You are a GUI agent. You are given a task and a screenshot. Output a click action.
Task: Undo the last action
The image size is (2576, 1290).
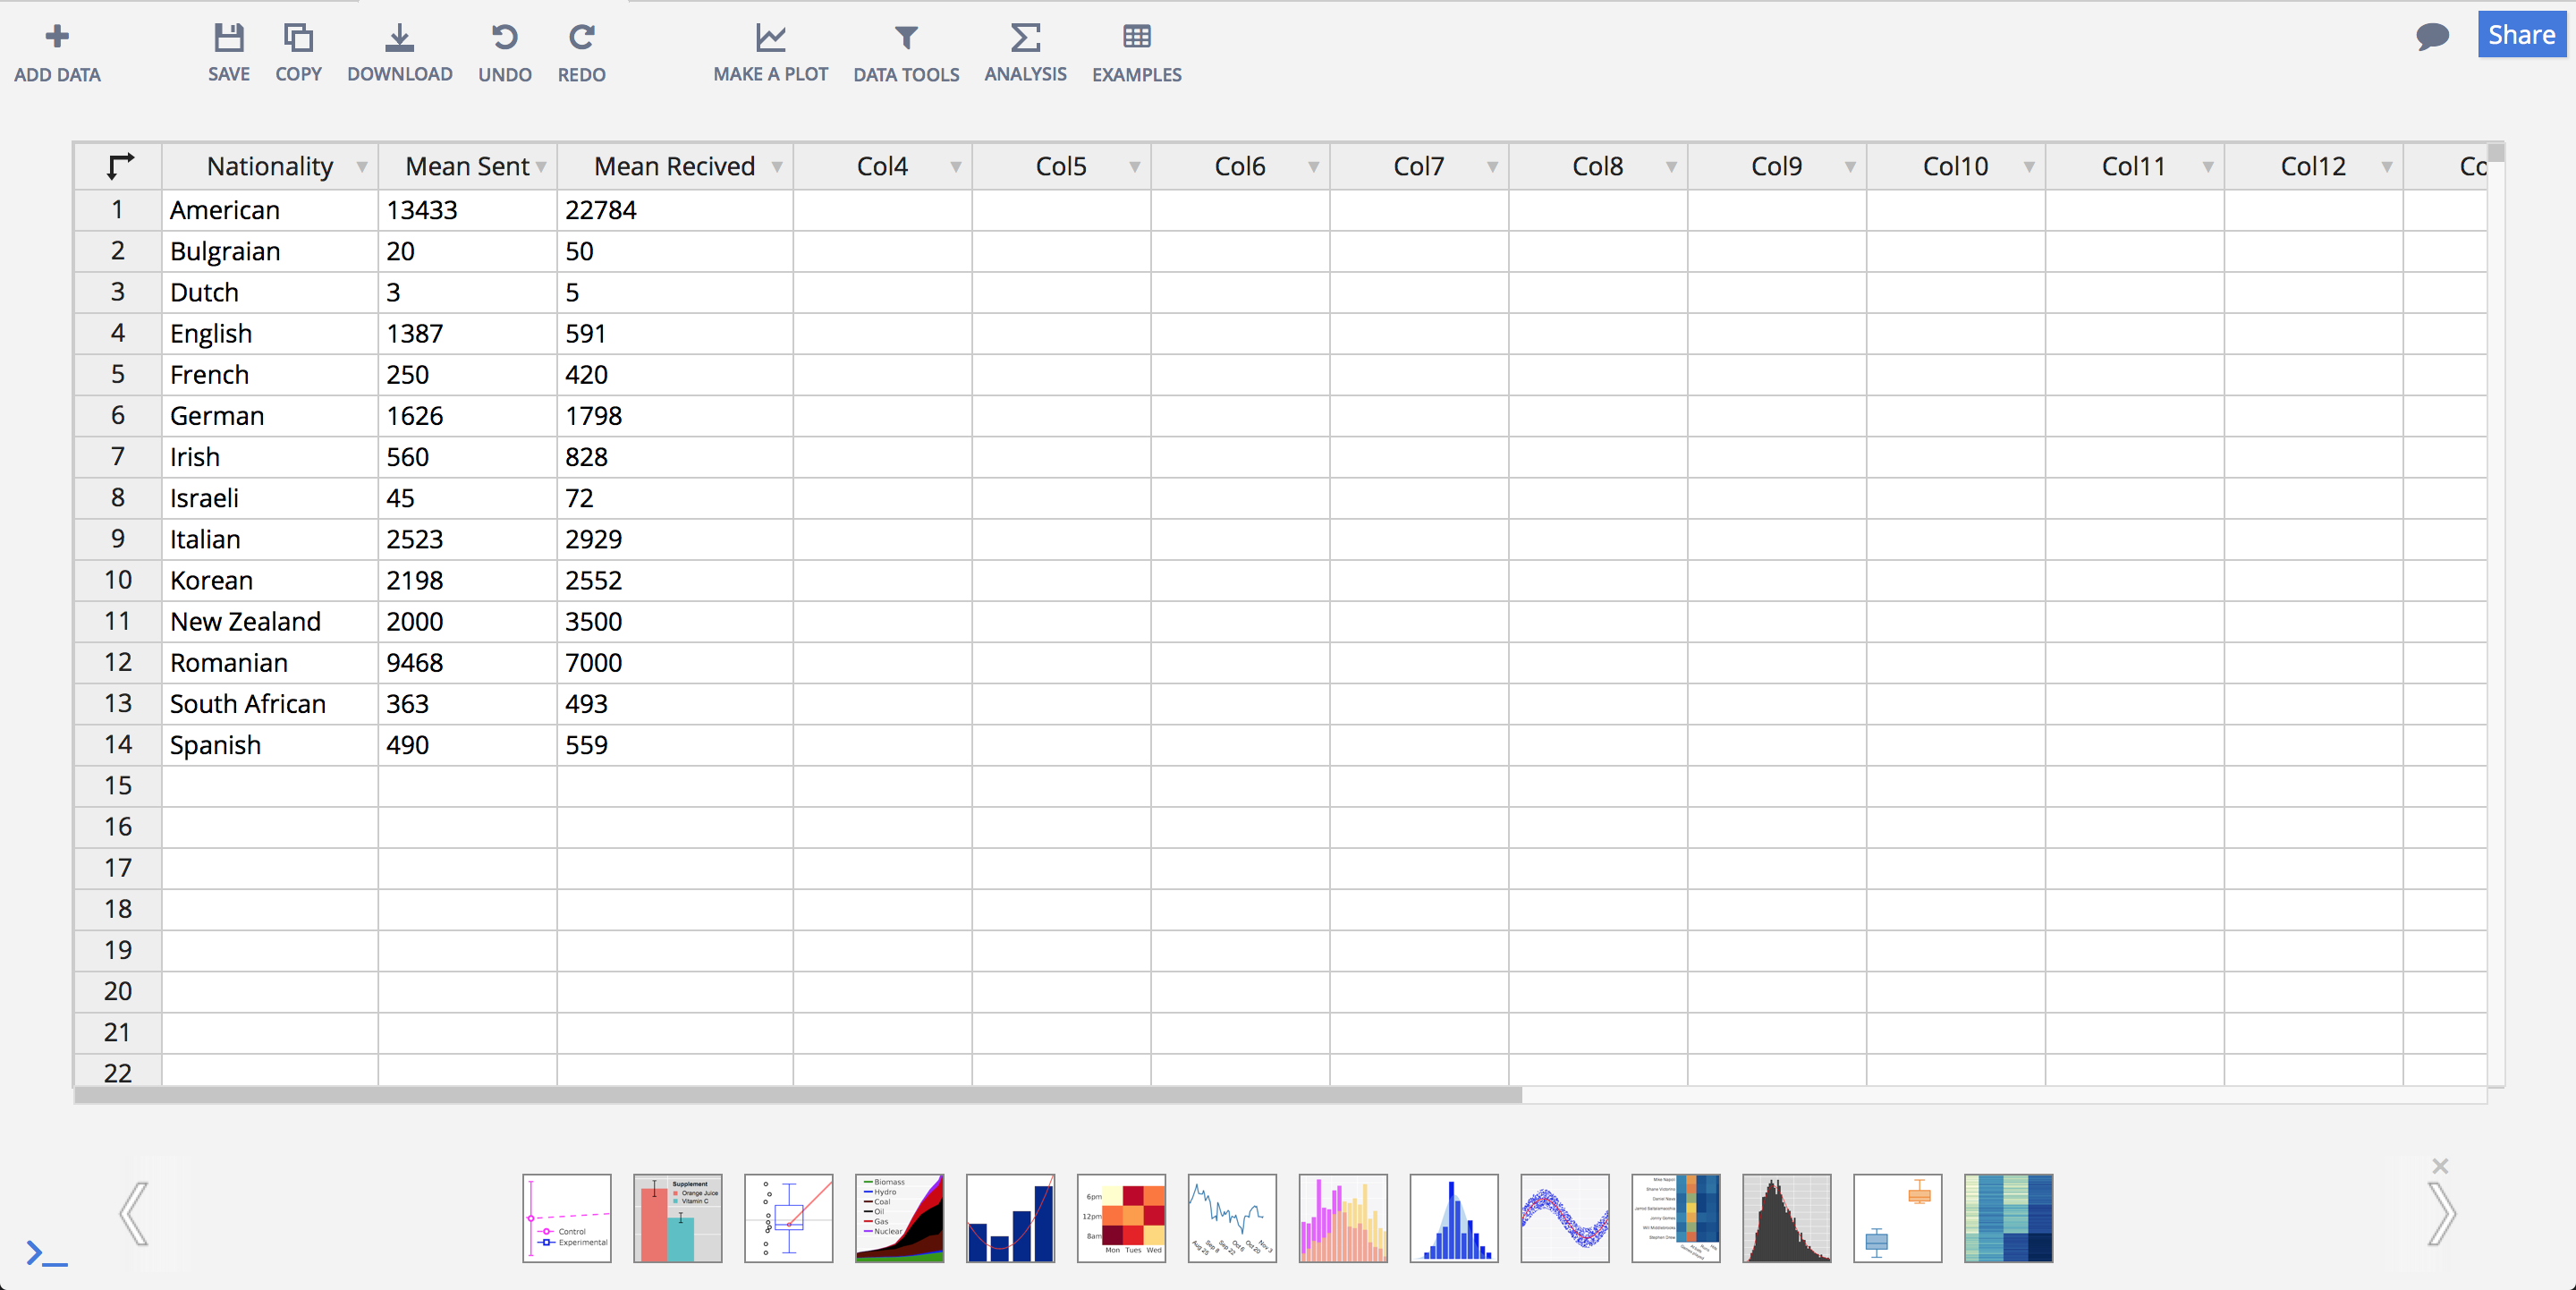pos(504,38)
